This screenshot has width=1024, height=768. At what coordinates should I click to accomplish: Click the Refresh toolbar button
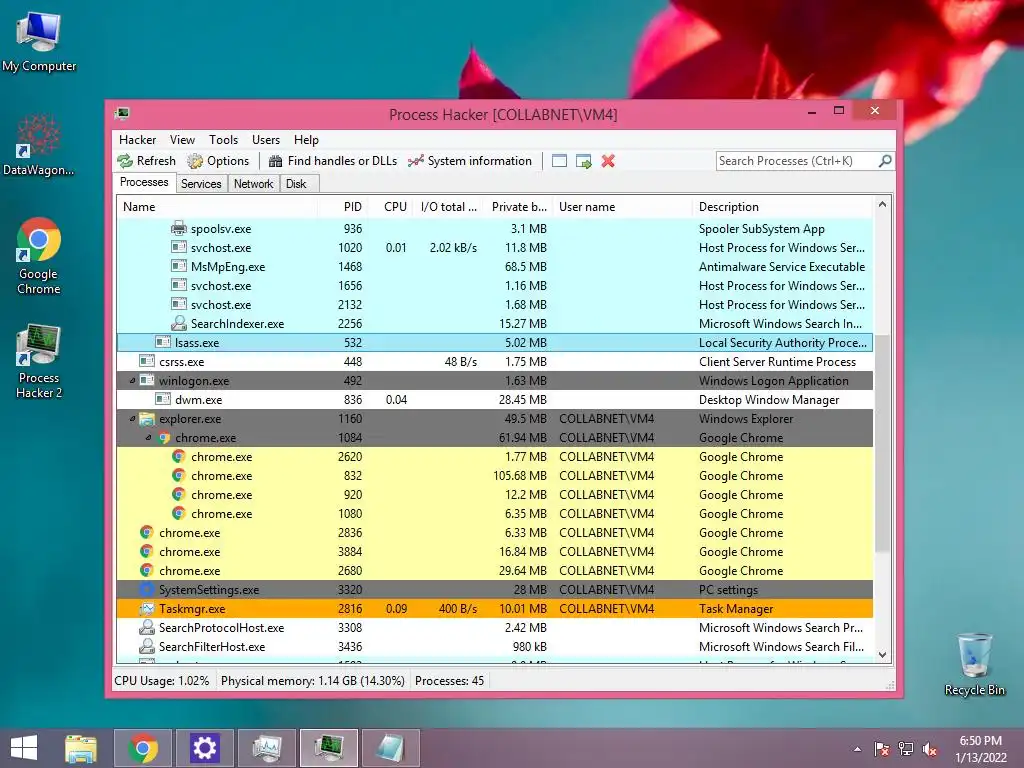(x=147, y=161)
